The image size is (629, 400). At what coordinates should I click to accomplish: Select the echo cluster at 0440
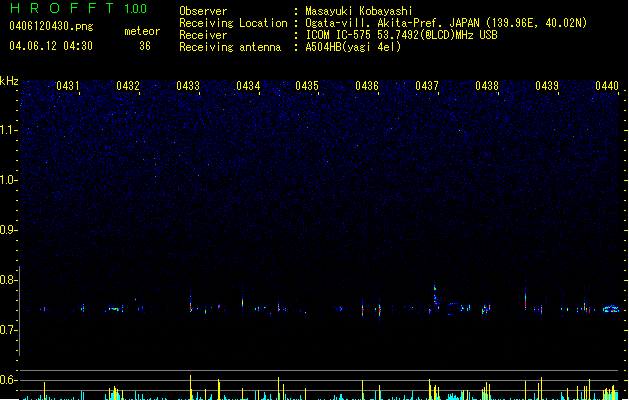point(611,309)
